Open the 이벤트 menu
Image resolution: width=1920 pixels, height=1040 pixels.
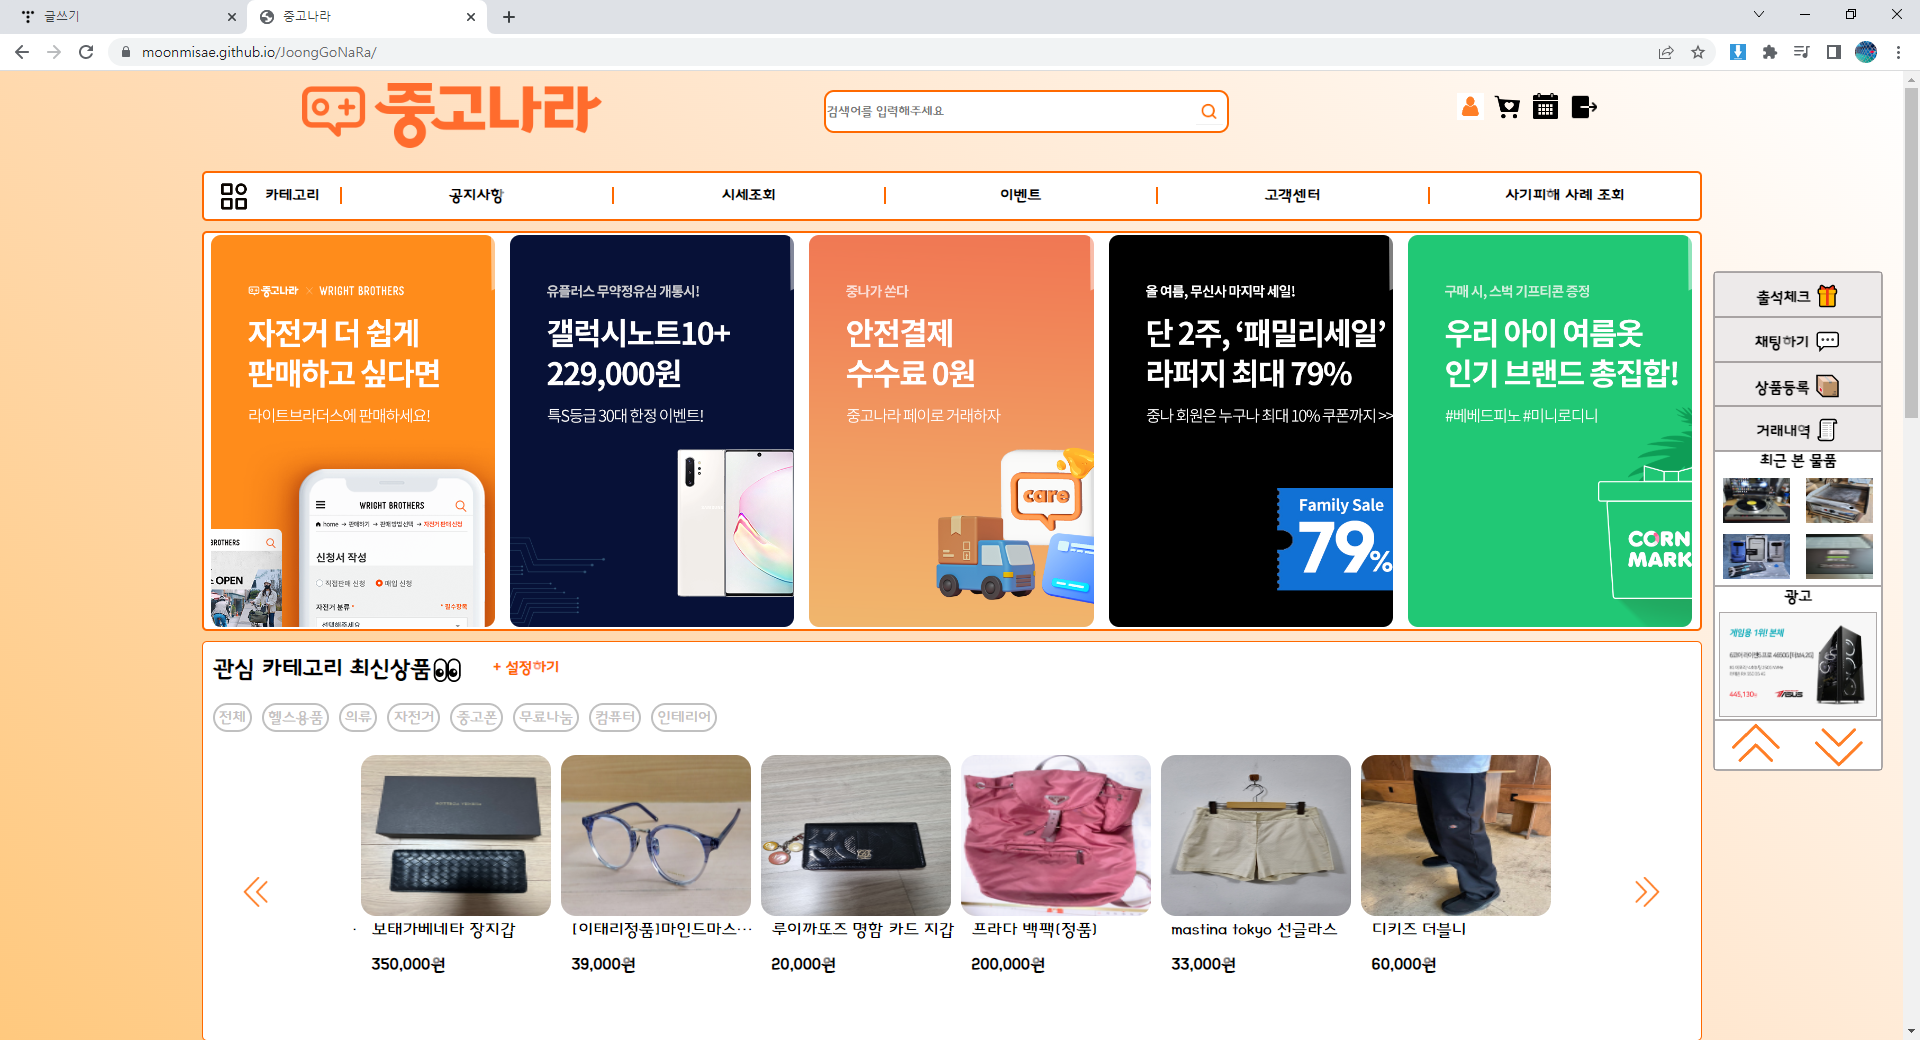(x=1020, y=195)
